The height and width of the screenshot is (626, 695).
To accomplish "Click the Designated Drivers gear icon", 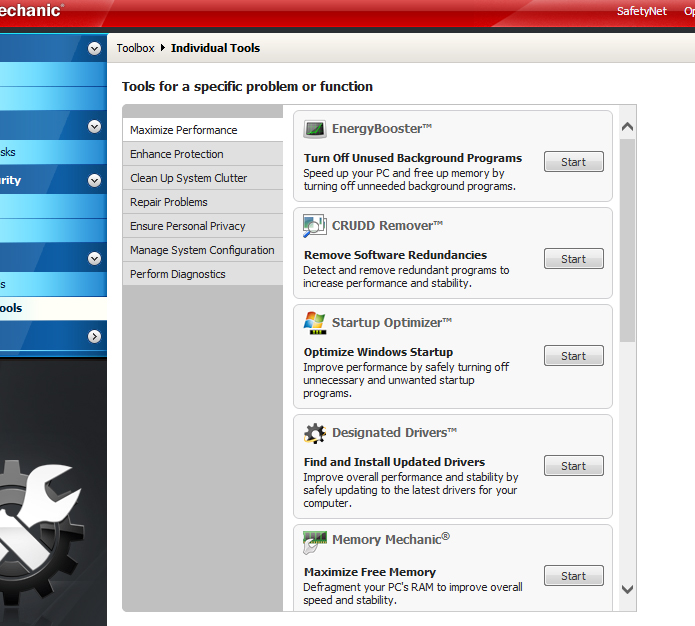I will [315, 433].
